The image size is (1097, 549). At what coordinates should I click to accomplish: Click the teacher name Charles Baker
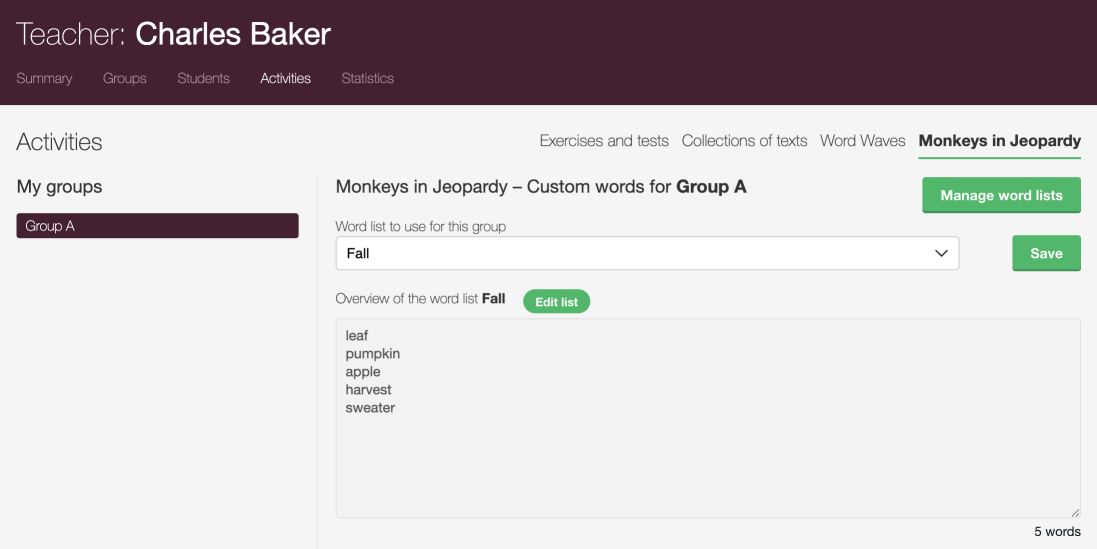pyautogui.click(x=233, y=35)
